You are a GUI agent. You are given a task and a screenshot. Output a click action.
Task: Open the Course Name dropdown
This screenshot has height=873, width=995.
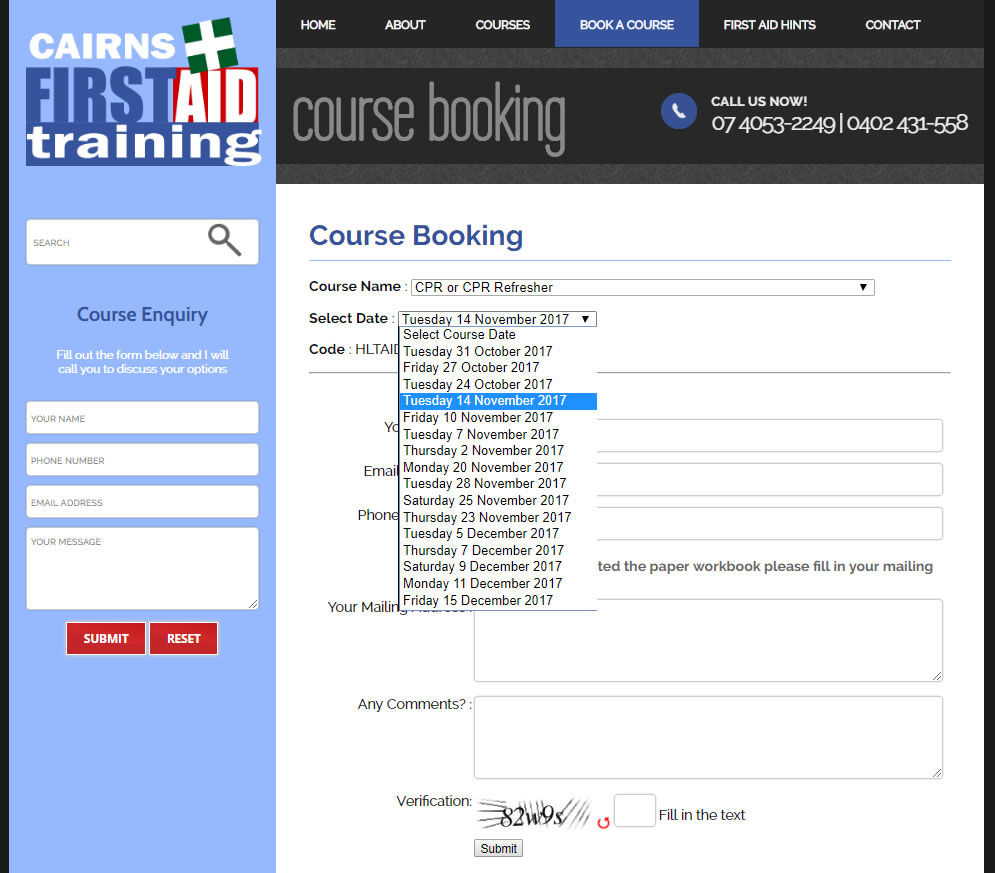click(x=642, y=287)
